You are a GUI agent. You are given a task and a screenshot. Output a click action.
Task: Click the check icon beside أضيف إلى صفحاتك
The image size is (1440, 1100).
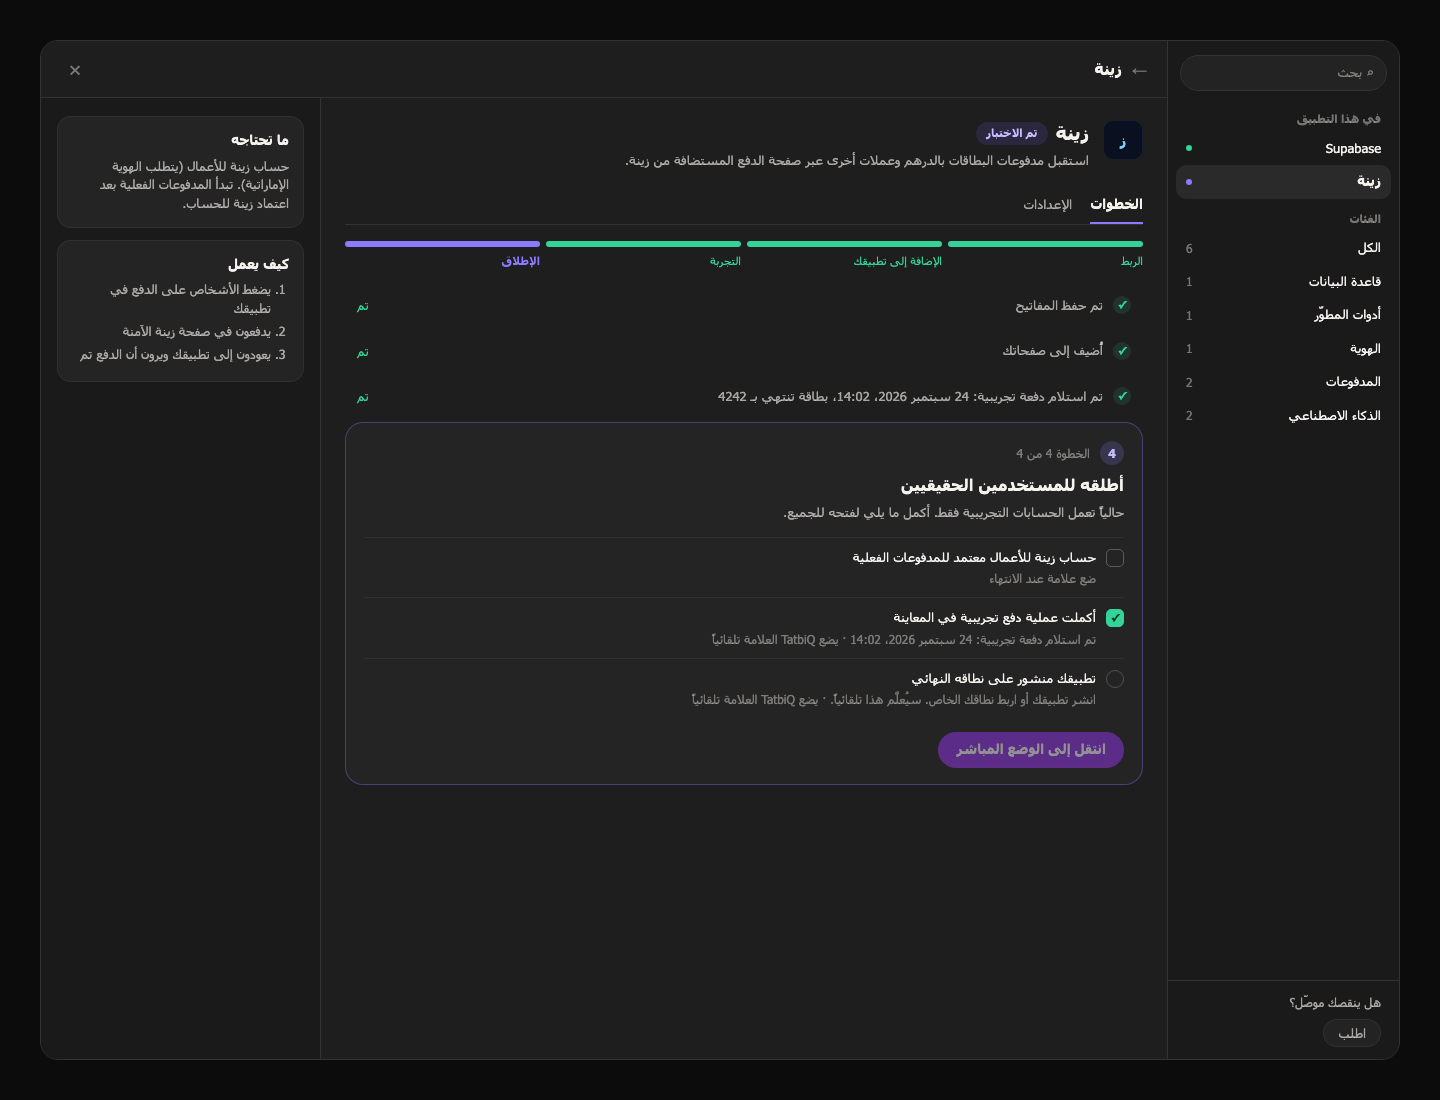[1122, 351]
